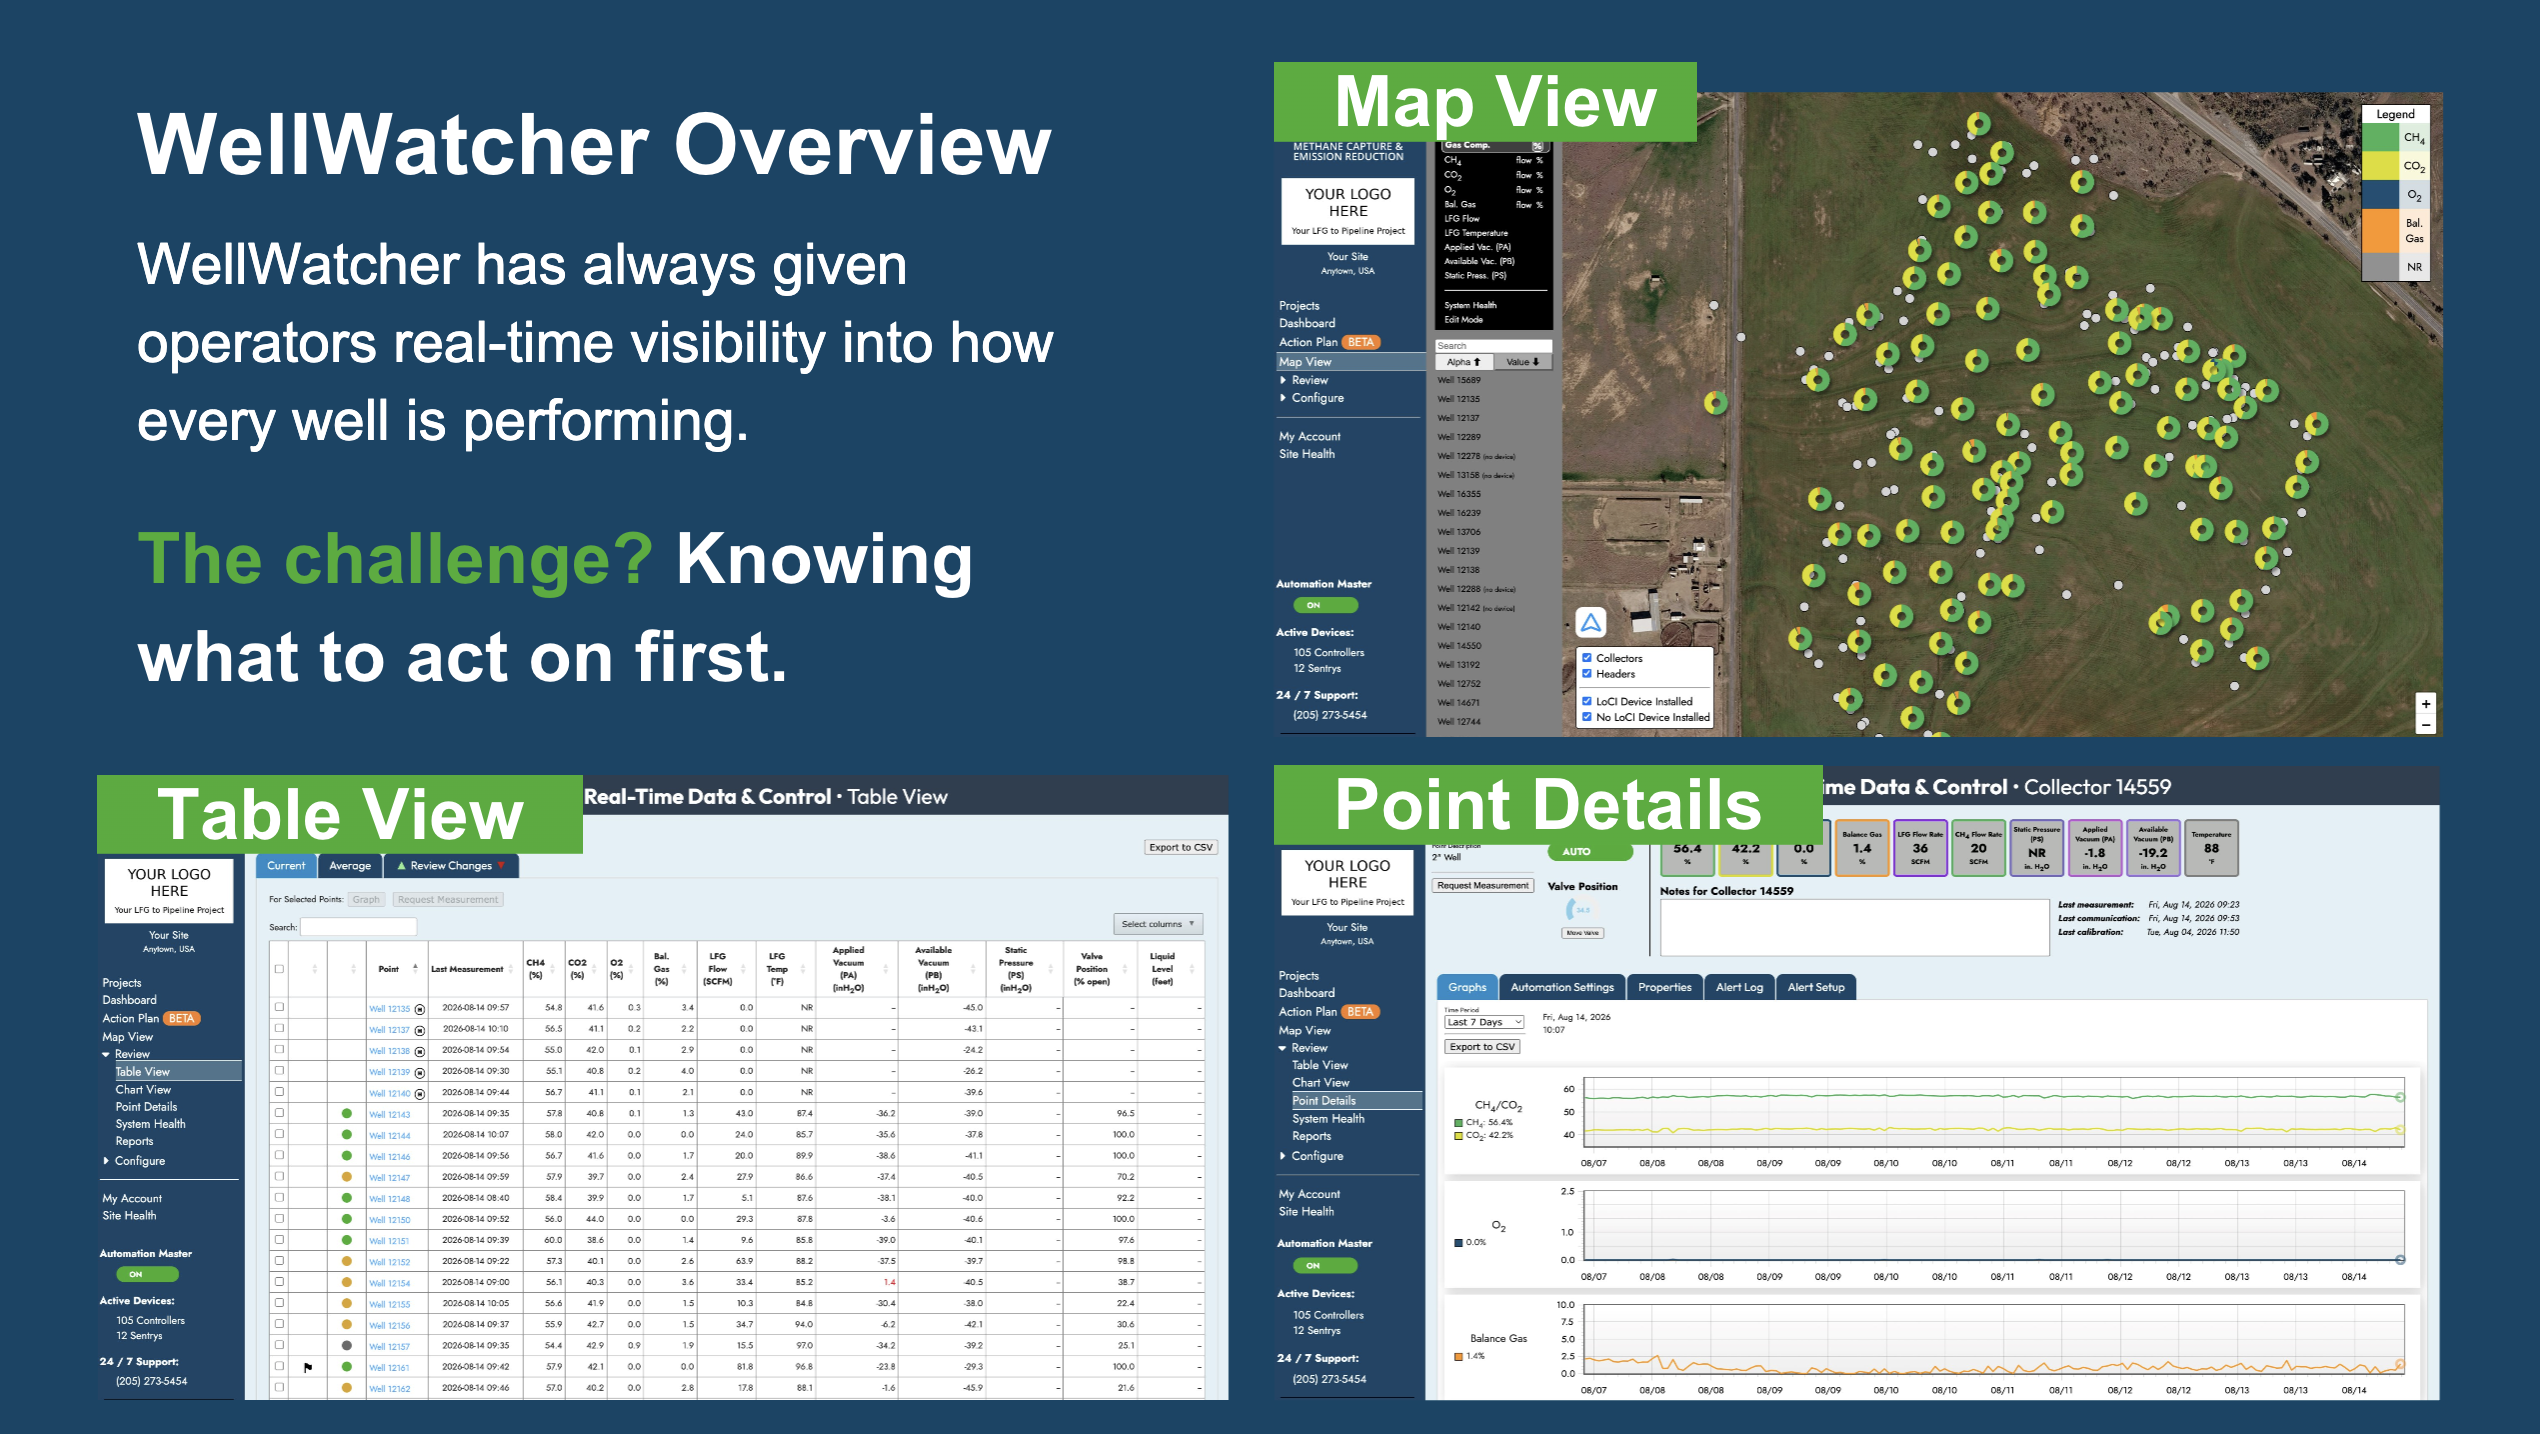
Task: Collapse Review in the Point Details sidebar
Action: [x=1283, y=1048]
